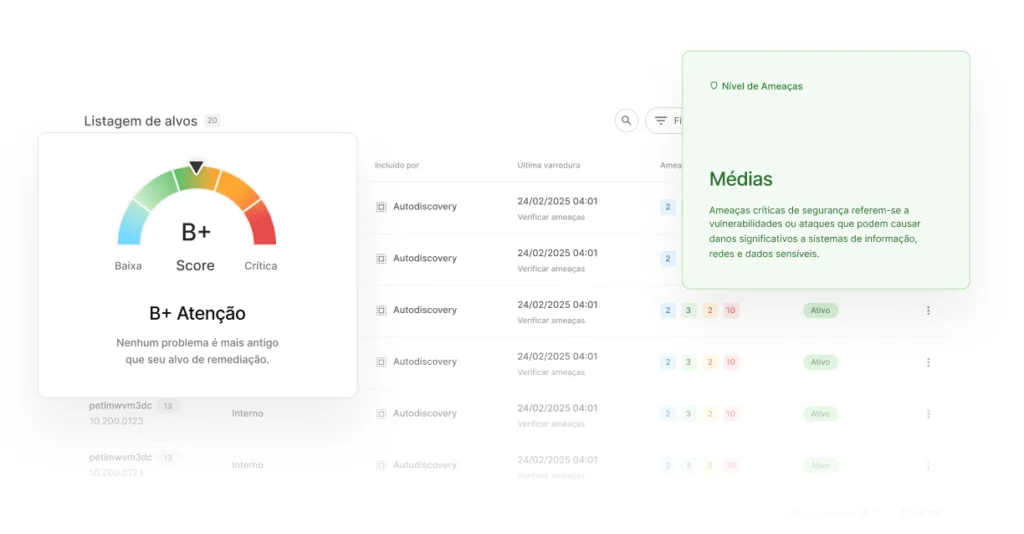Click the Ativo status badge in third row
1024x534 pixels.
coord(820,311)
